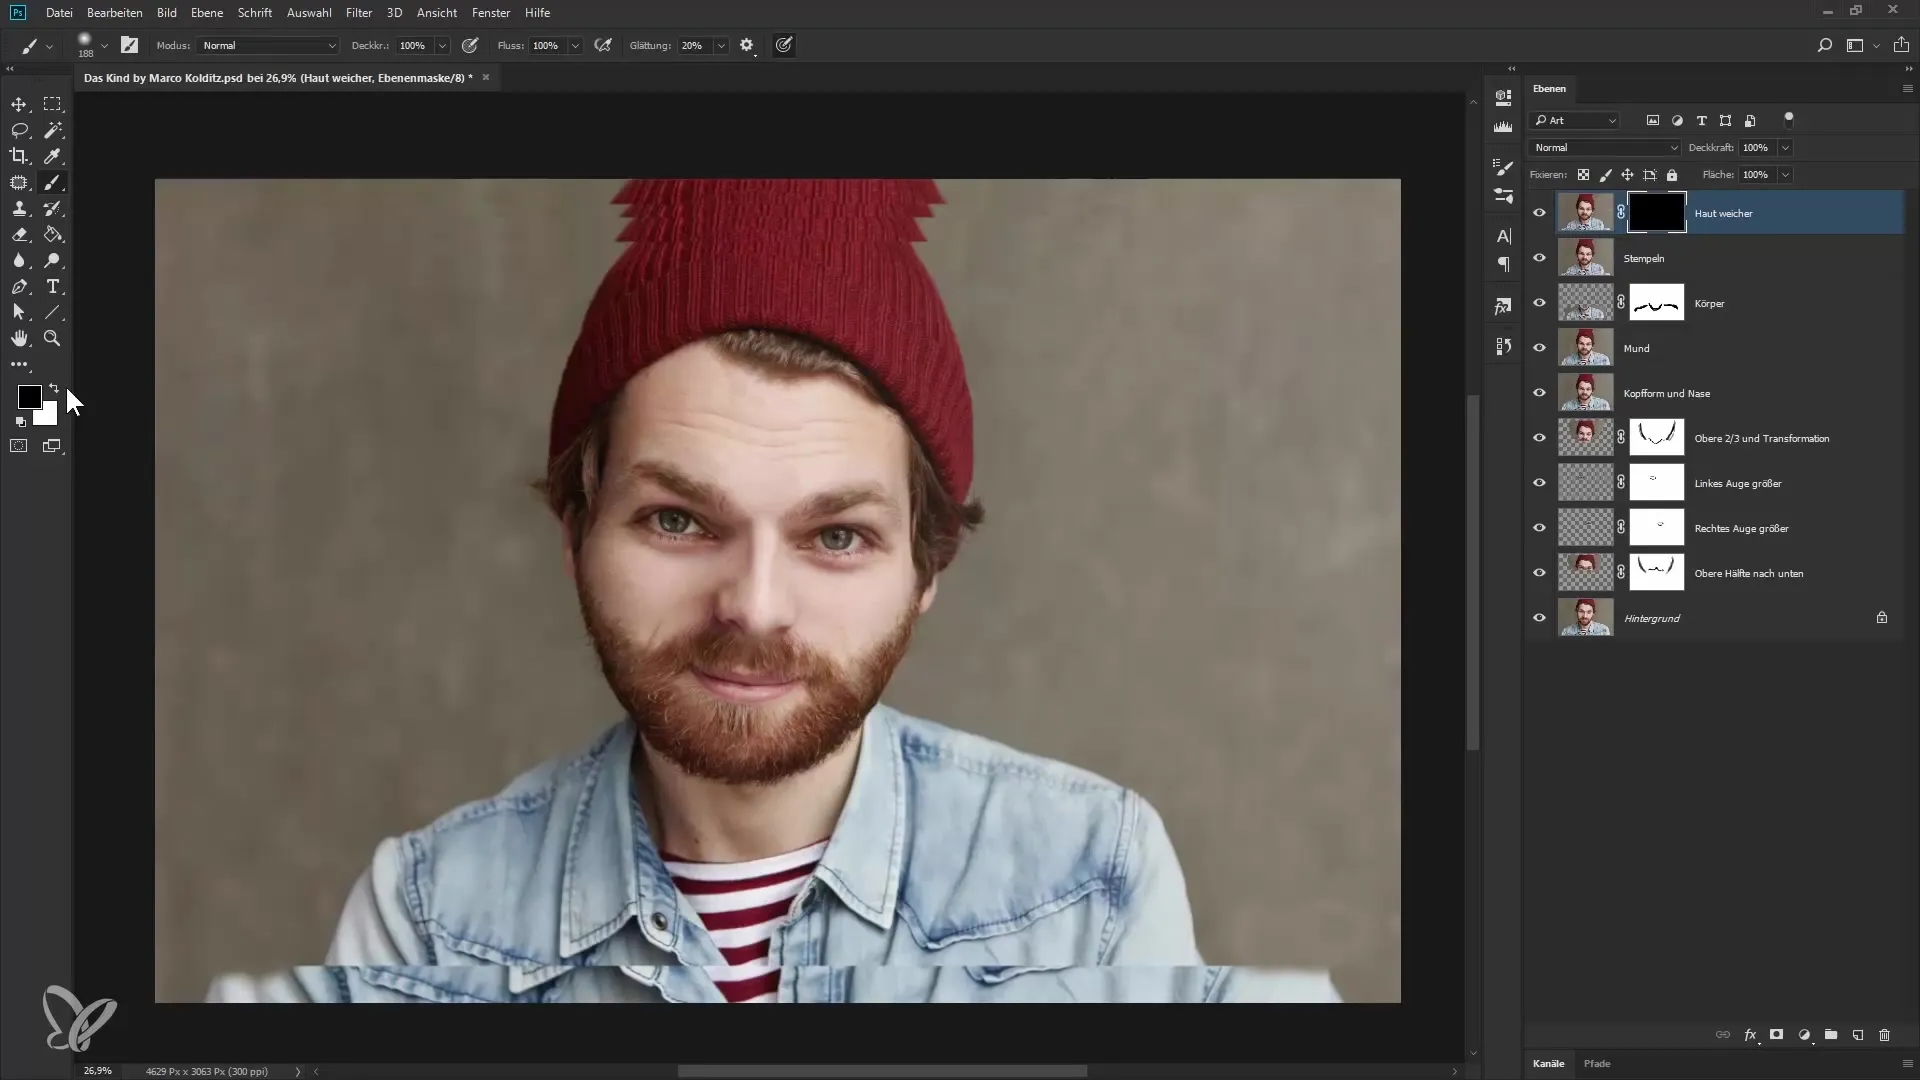Select the Zoom tool in toolbar
Image resolution: width=1920 pixels, height=1080 pixels.
tap(52, 338)
